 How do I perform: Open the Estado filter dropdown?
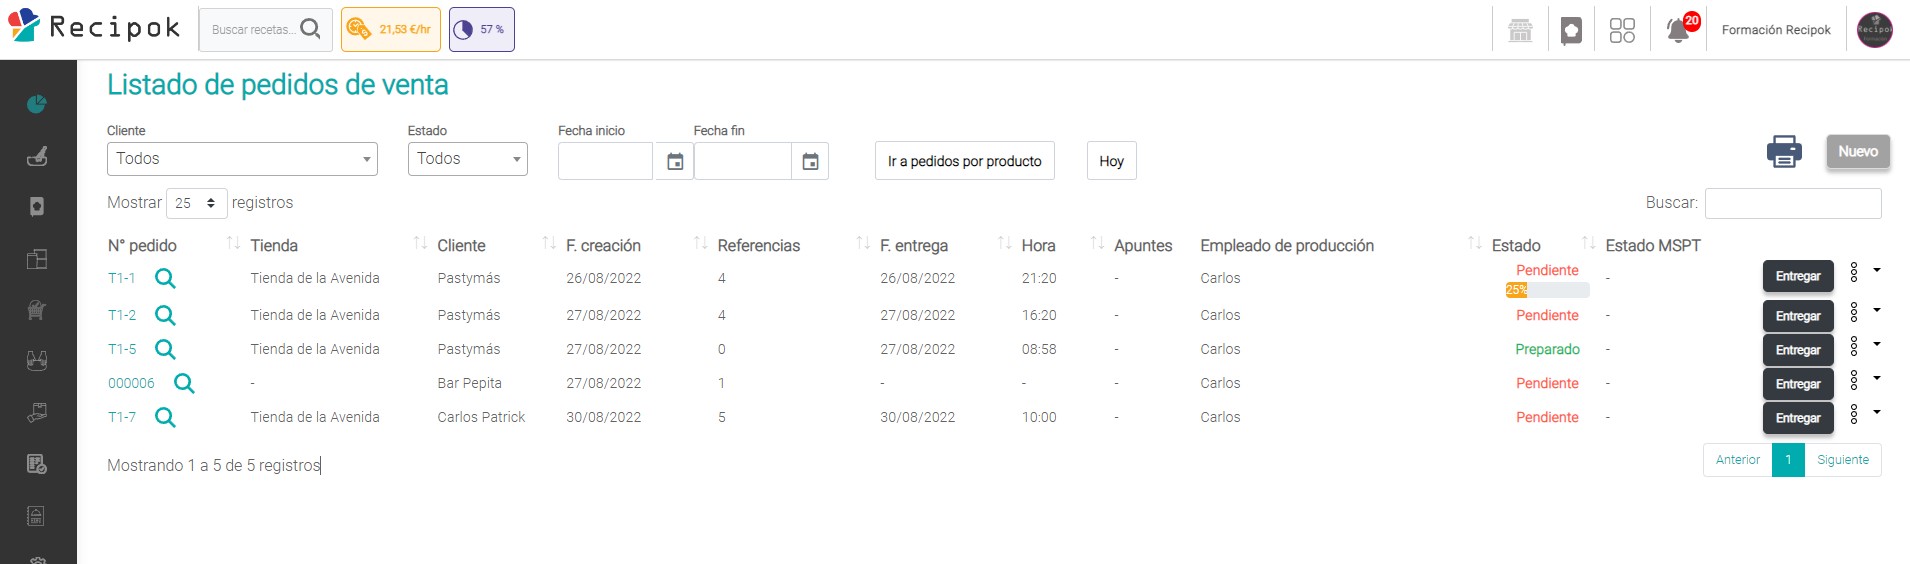(467, 159)
